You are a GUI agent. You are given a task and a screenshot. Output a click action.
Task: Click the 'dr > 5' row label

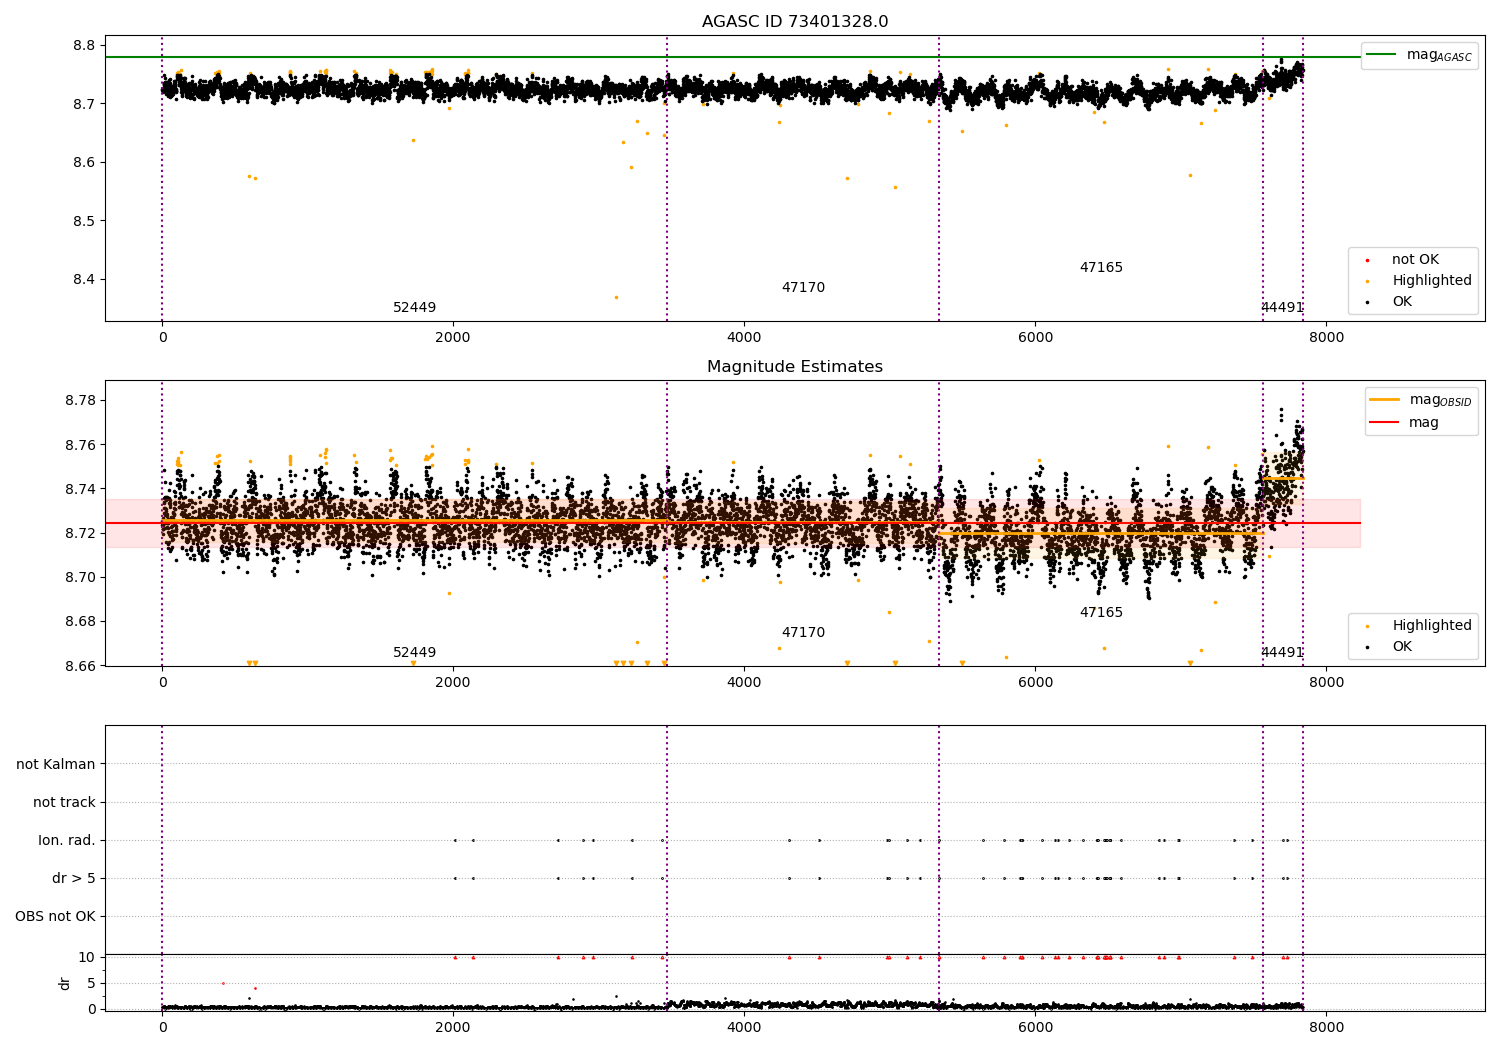(x=74, y=879)
